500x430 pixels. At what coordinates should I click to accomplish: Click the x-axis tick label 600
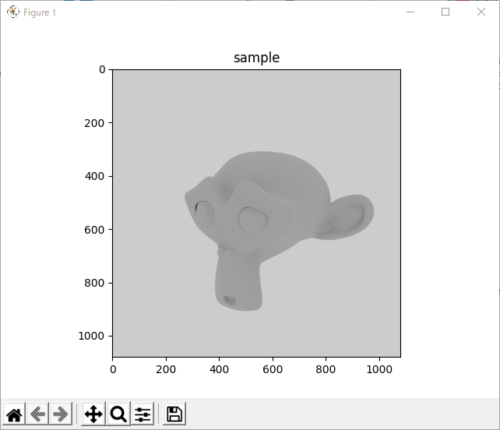272,369
